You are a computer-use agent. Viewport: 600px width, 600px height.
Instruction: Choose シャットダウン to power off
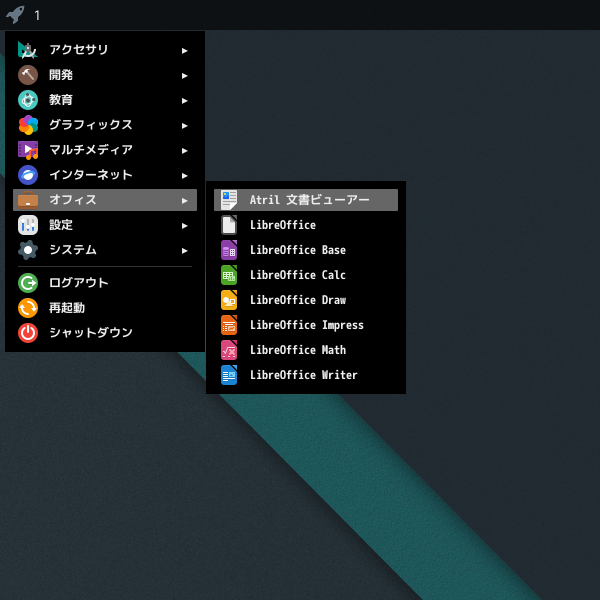pyautogui.click(x=105, y=333)
